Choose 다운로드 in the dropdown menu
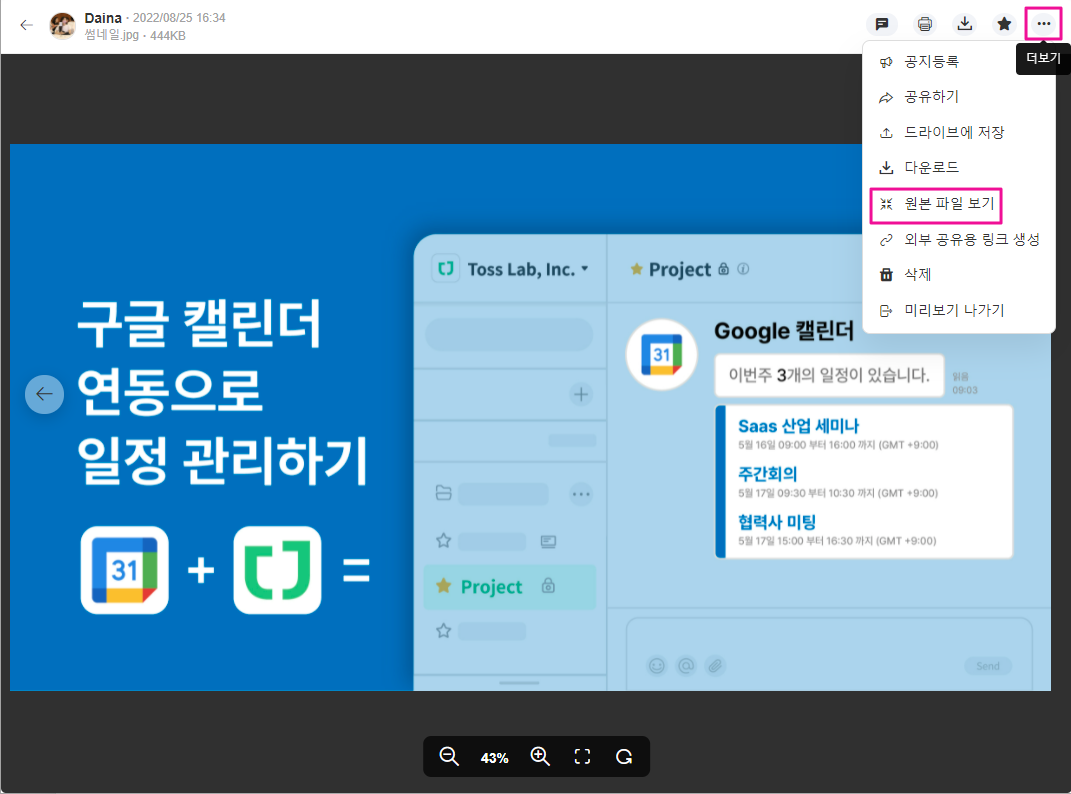The image size is (1071, 794). 959,167
